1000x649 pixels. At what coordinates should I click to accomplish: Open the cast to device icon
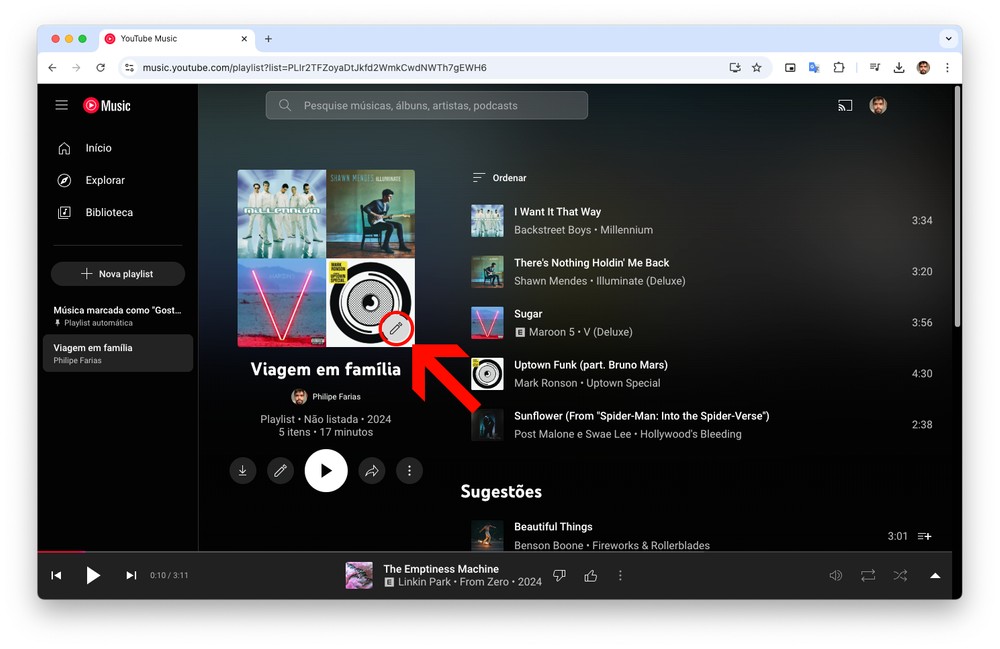pyautogui.click(x=845, y=106)
